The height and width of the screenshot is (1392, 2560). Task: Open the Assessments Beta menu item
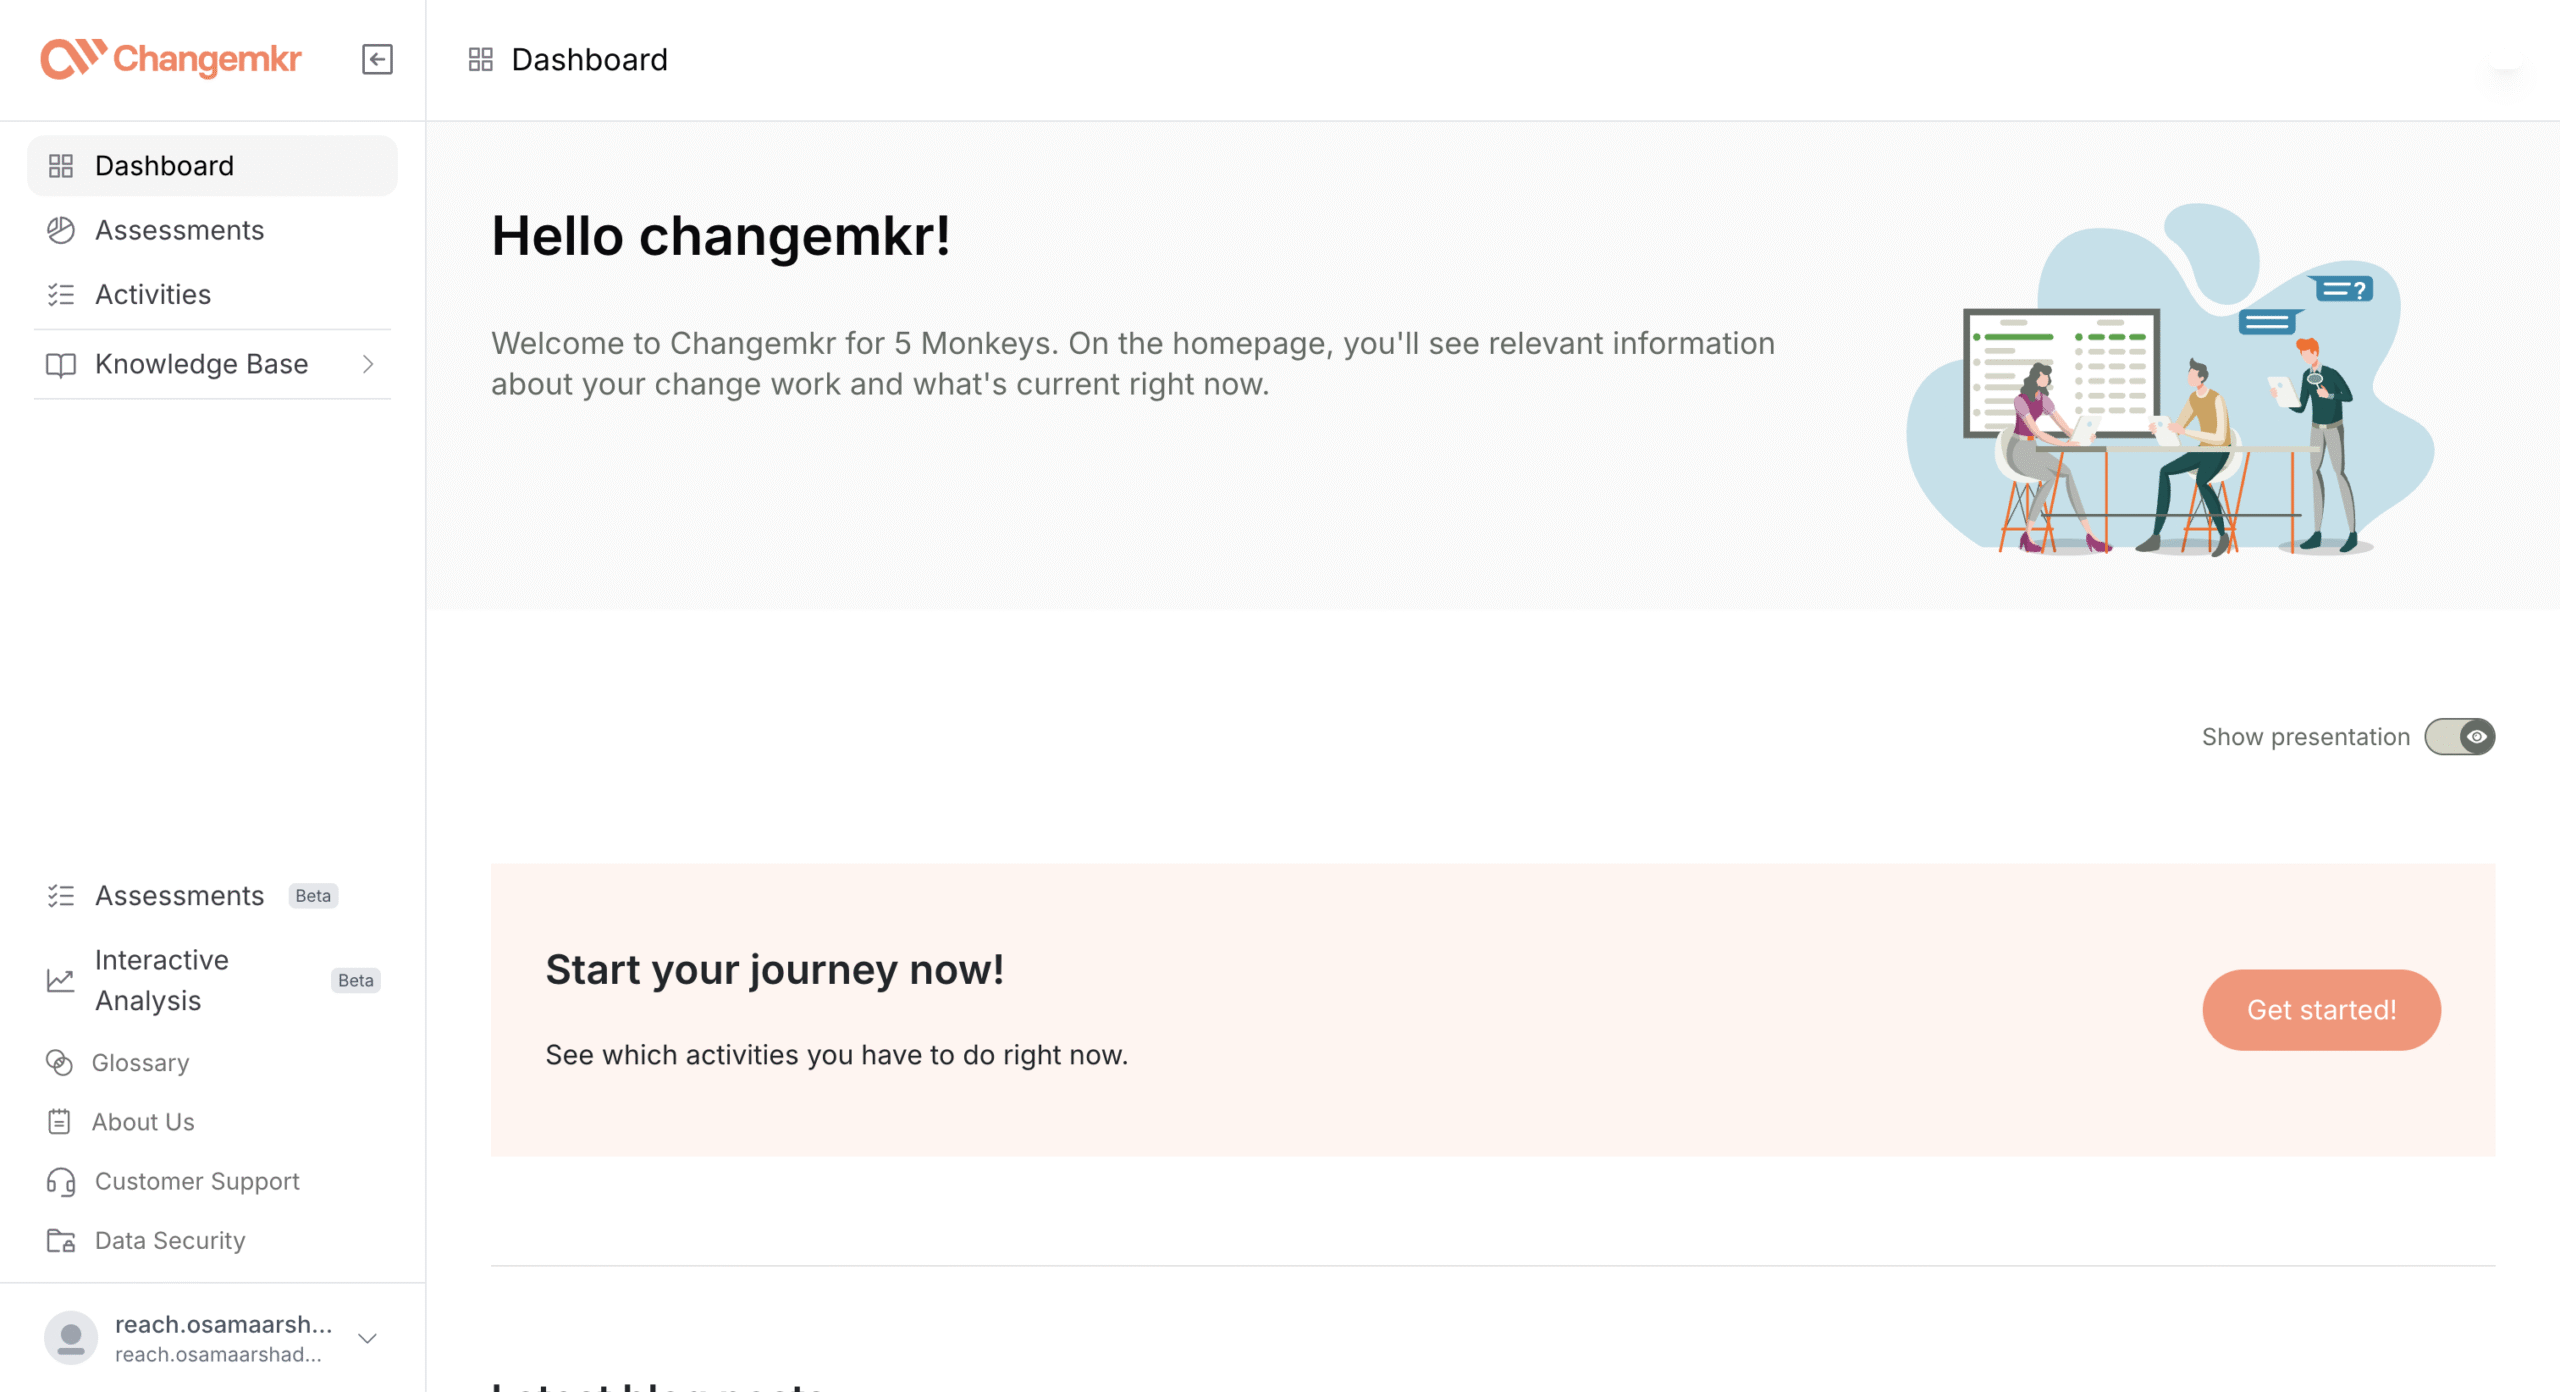tap(180, 895)
